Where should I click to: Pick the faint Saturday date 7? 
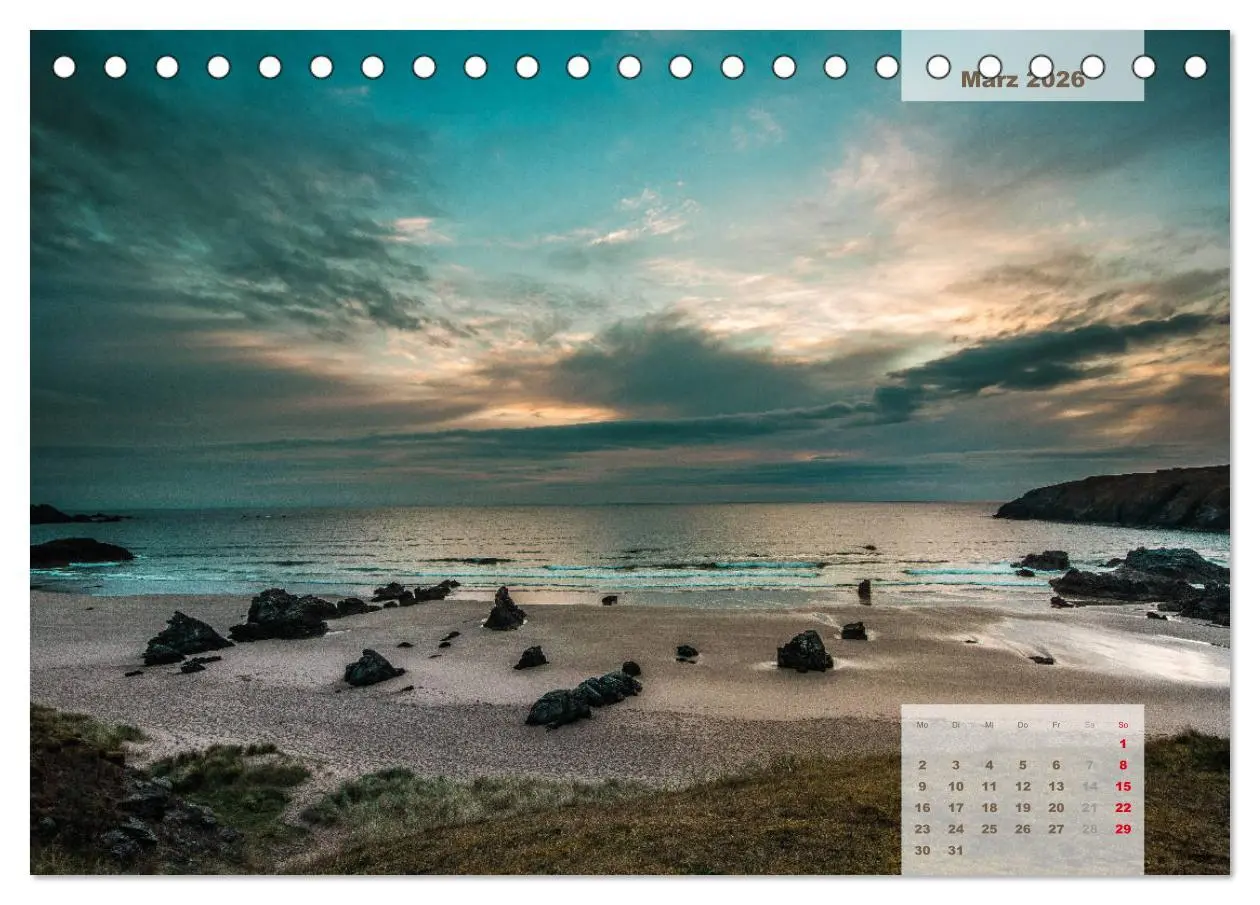[1089, 765]
